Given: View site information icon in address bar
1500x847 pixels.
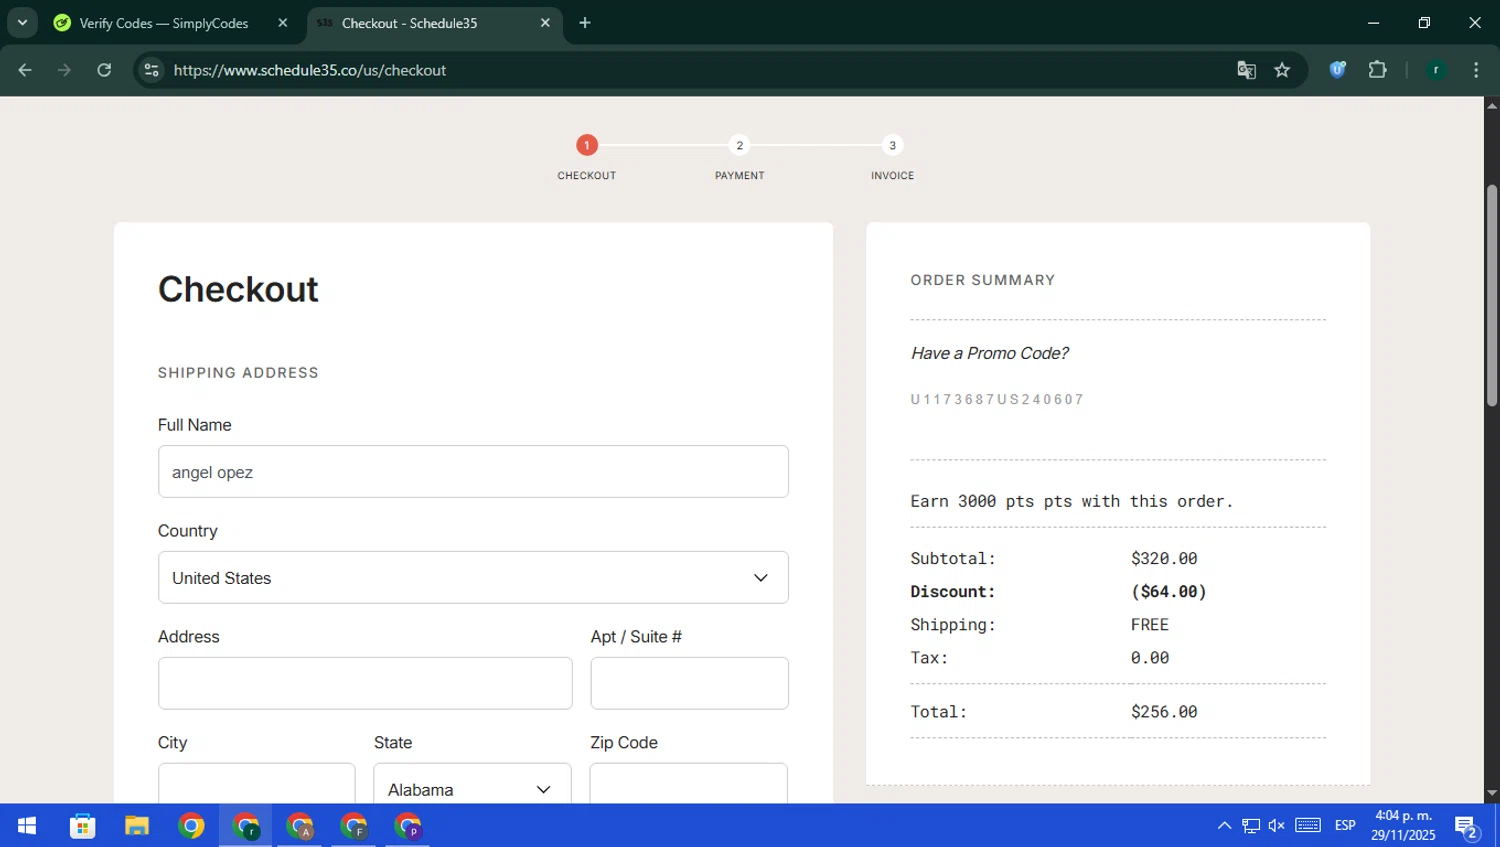Looking at the screenshot, I should click(x=151, y=70).
